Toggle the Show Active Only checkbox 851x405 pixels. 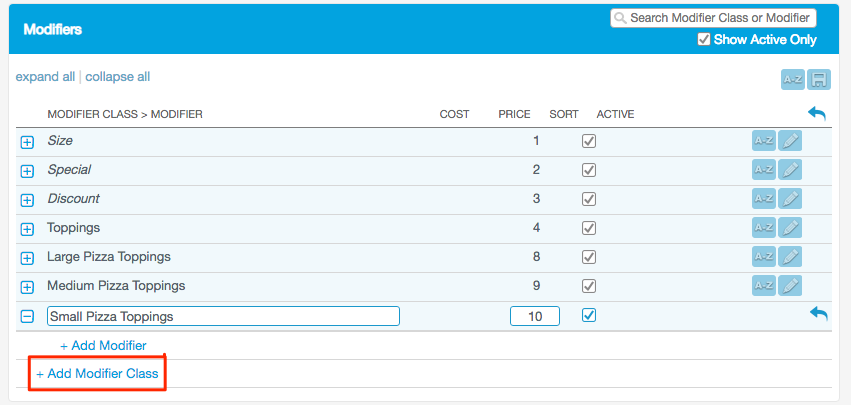[704, 40]
